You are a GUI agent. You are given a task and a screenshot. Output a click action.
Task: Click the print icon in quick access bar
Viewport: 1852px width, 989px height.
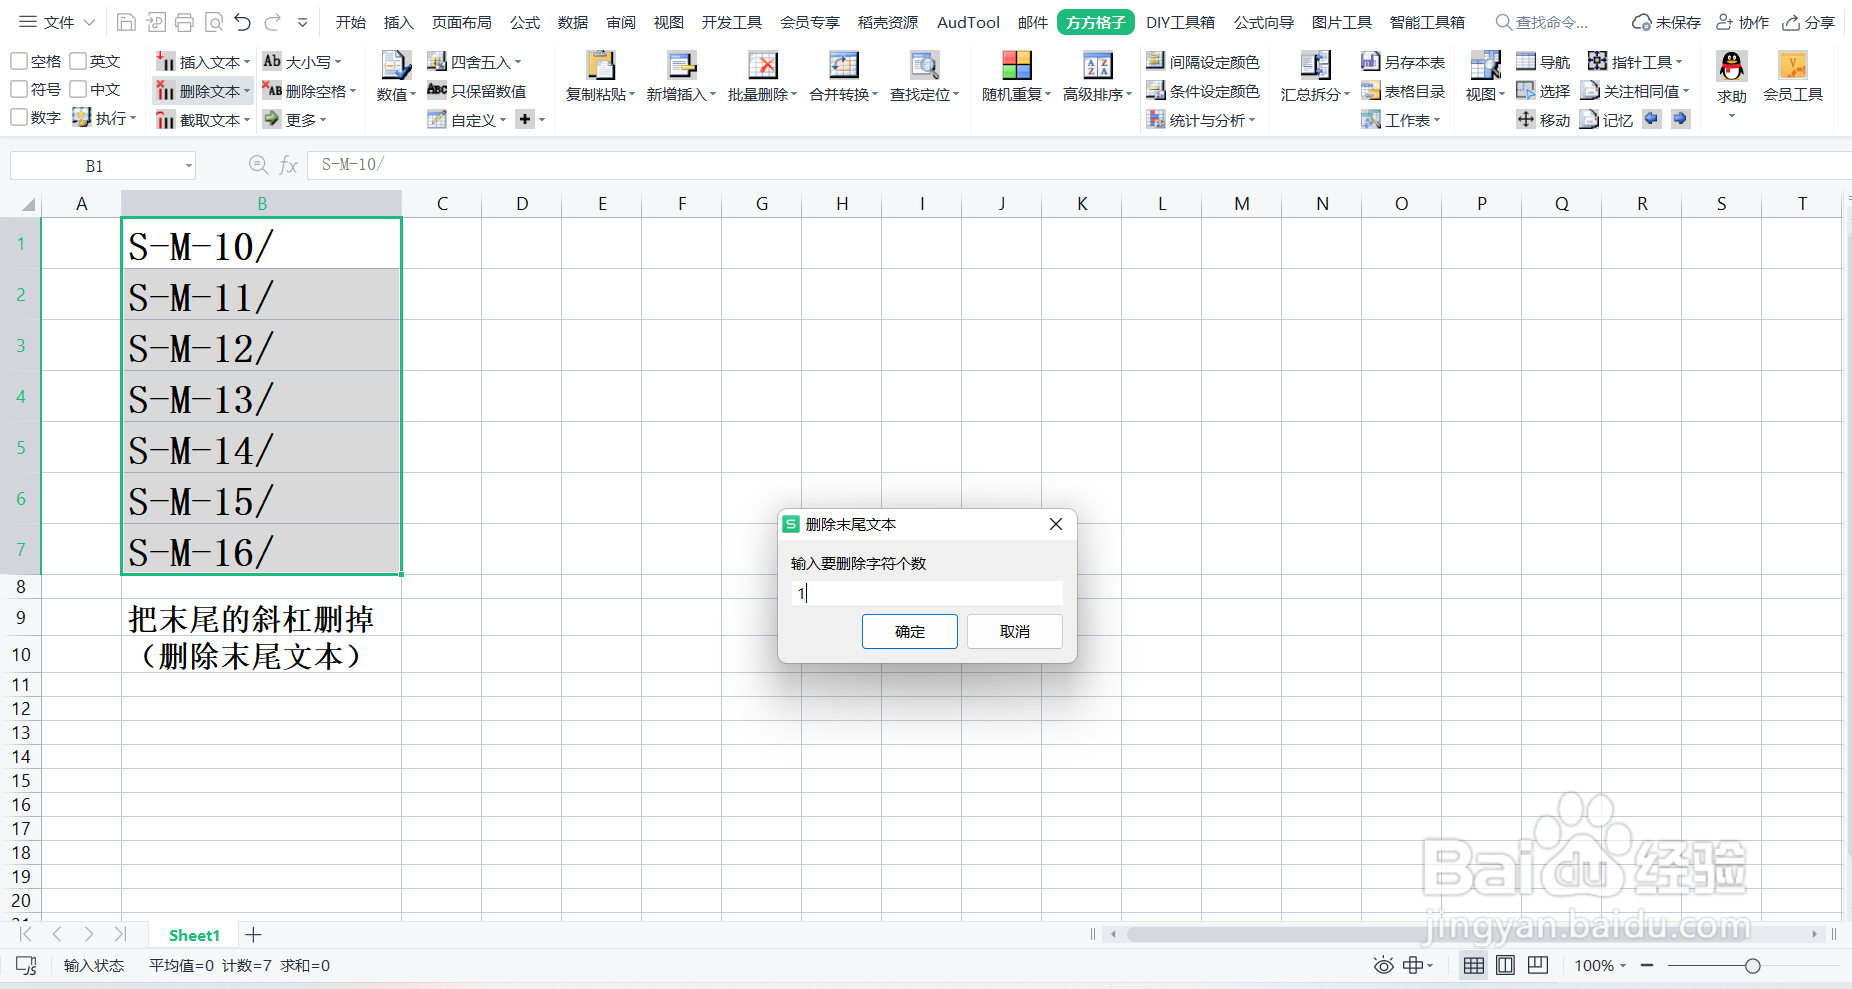tap(184, 22)
